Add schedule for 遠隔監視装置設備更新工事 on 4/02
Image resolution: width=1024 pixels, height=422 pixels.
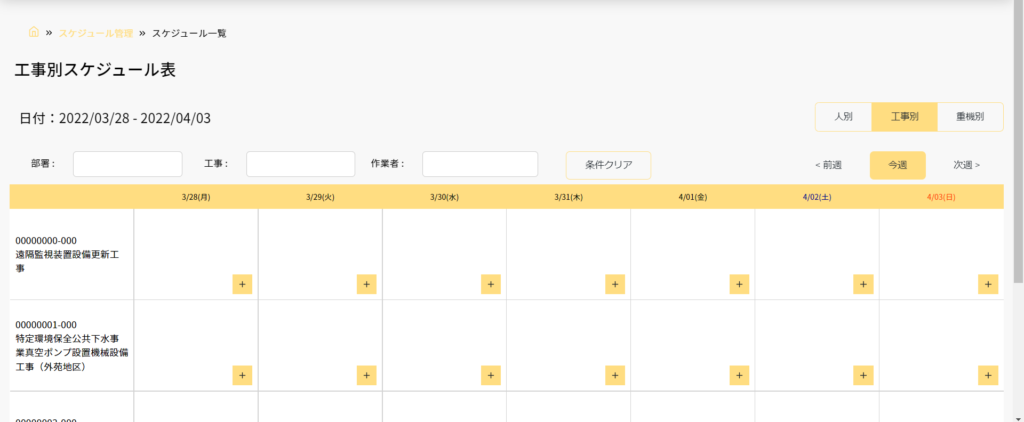[x=863, y=284]
